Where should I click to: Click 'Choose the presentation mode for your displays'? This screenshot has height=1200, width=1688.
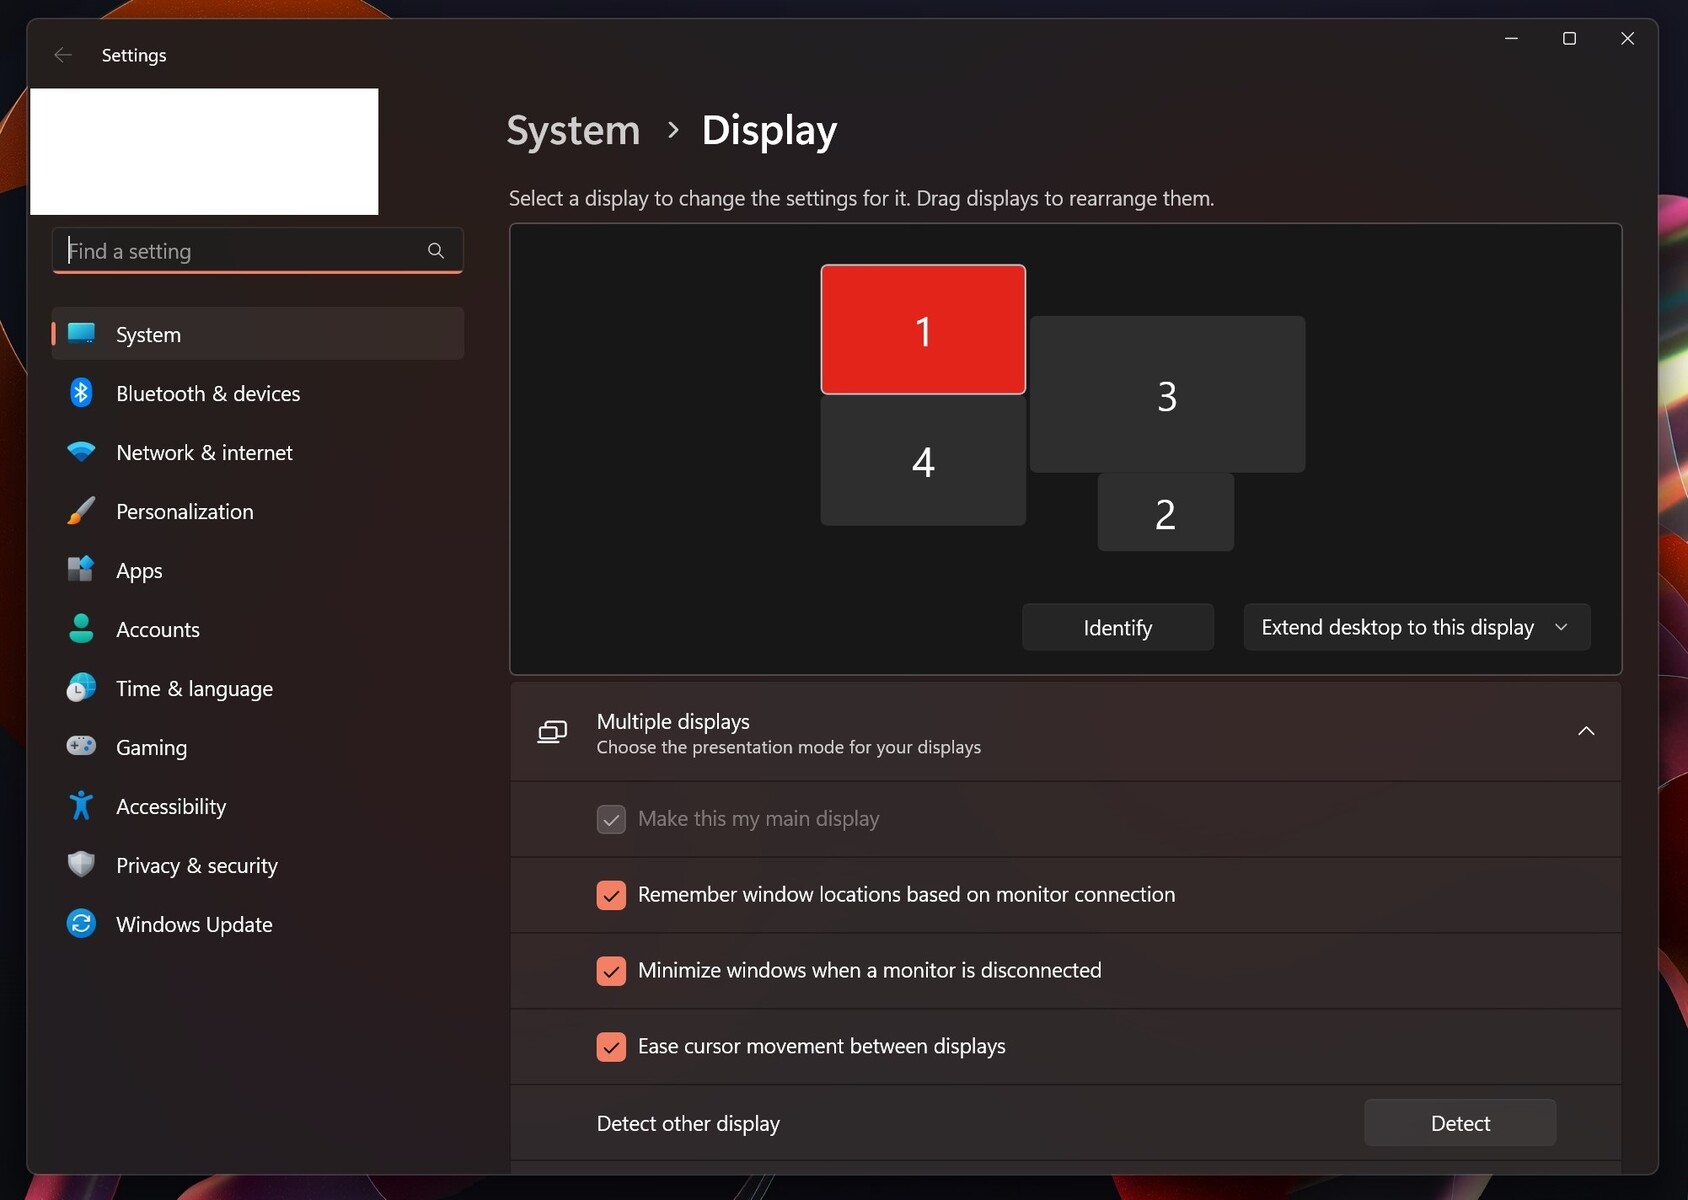point(789,748)
